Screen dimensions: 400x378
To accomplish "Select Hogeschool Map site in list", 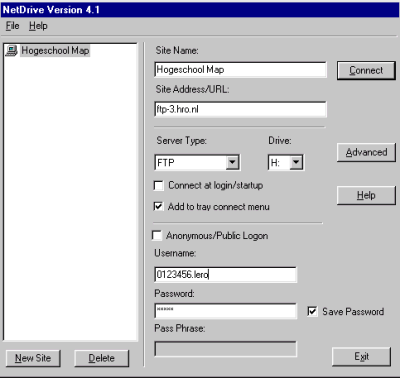I will click(x=55, y=51).
